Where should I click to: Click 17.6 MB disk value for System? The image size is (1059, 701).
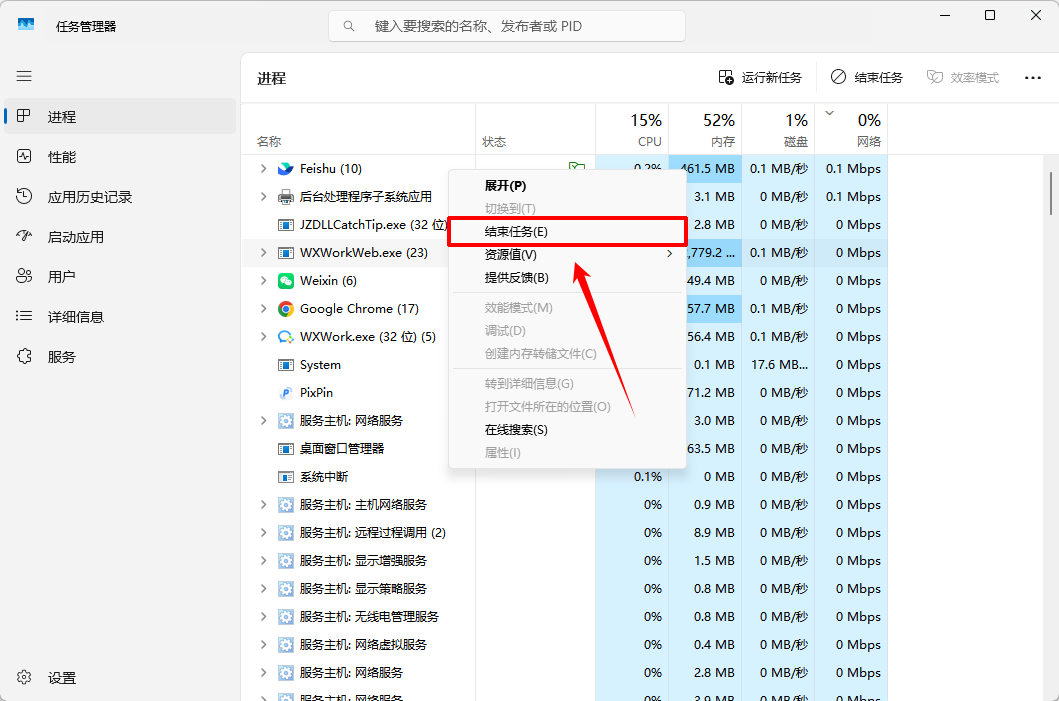(779, 365)
